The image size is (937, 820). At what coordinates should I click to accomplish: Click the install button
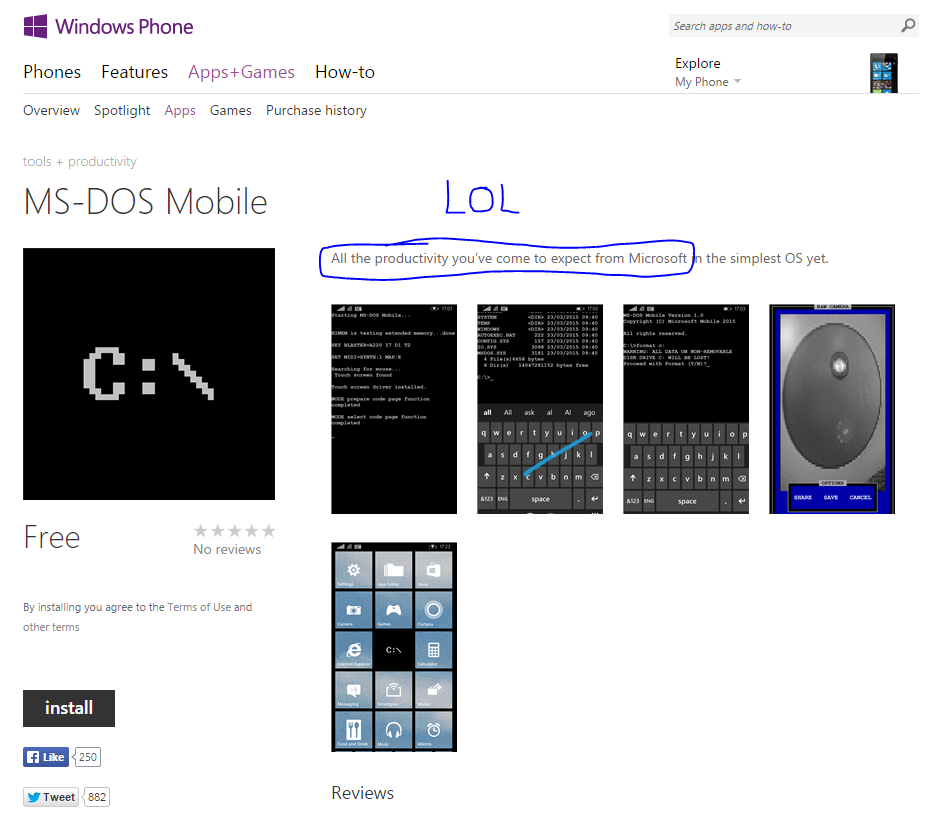pos(69,708)
